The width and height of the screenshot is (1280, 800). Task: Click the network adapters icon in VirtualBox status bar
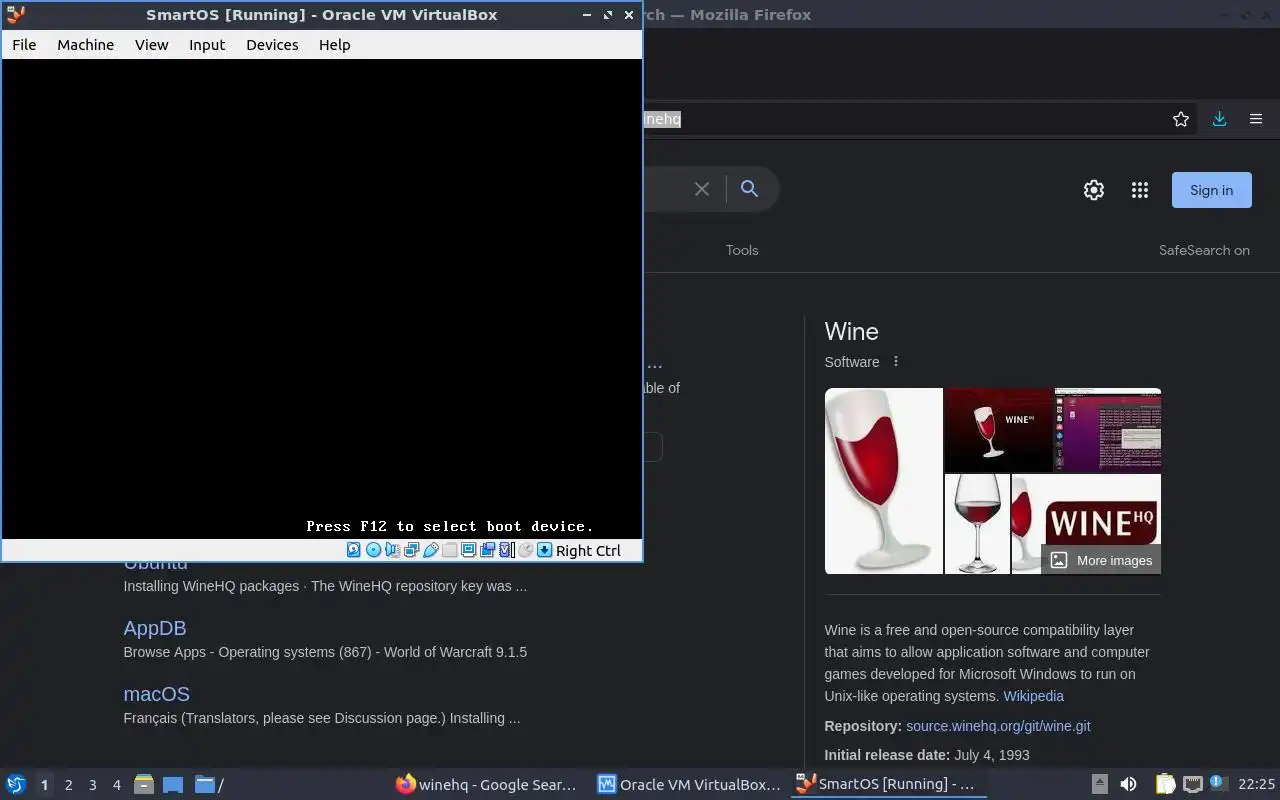point(411,550)
